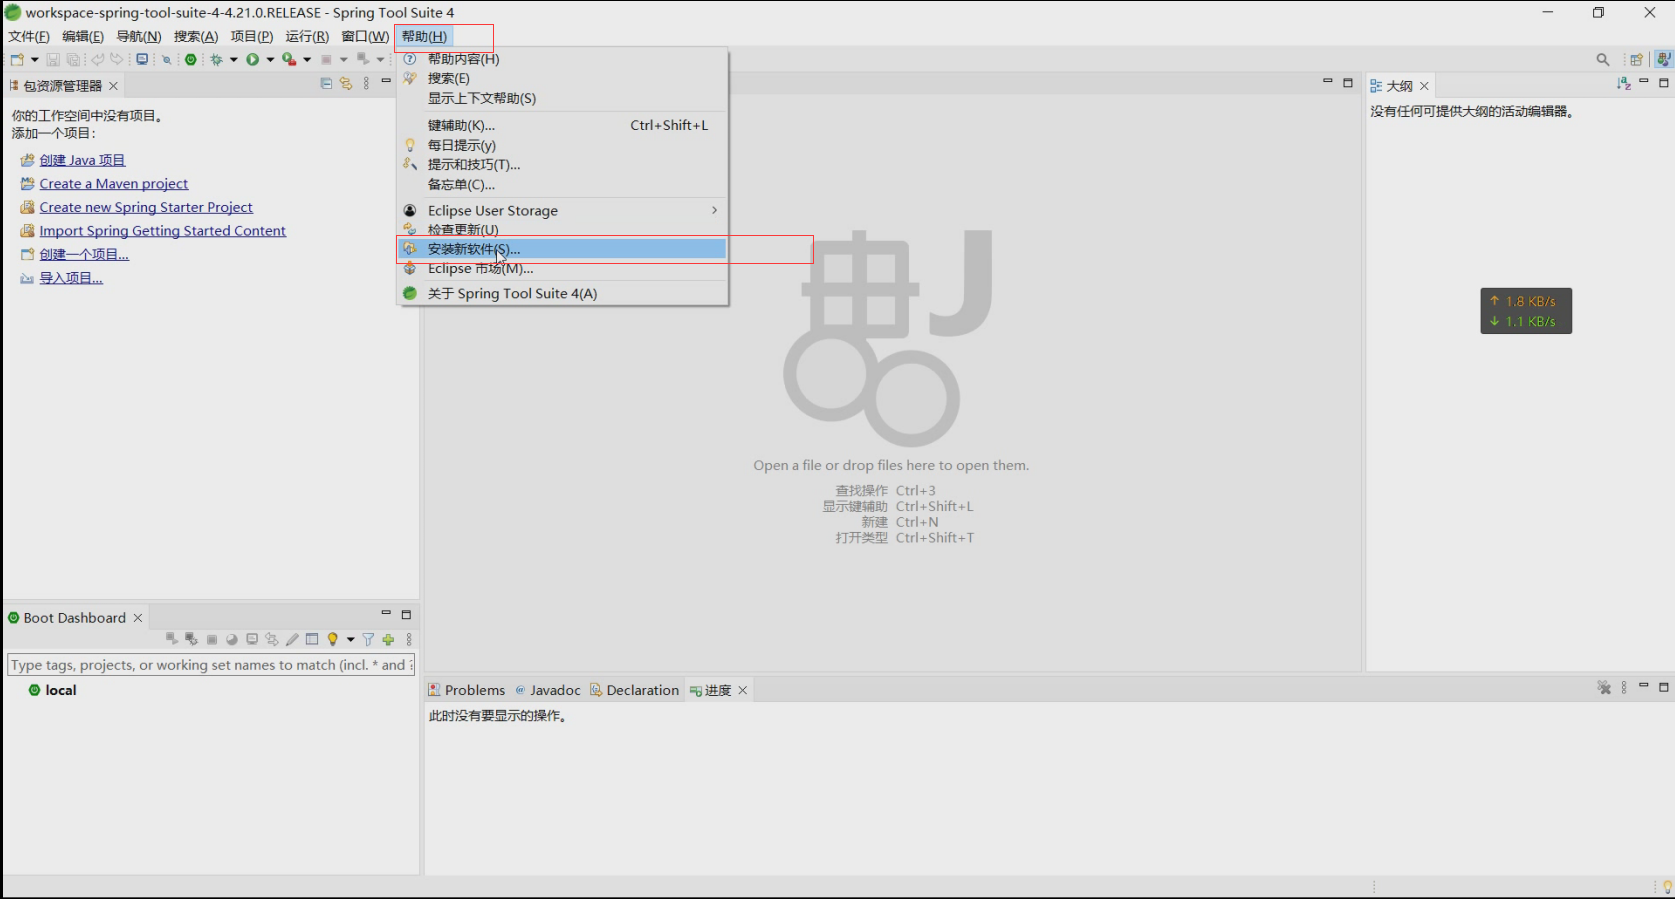
Task: Close the 进度 progress tab
Action: tap(743, 691)
